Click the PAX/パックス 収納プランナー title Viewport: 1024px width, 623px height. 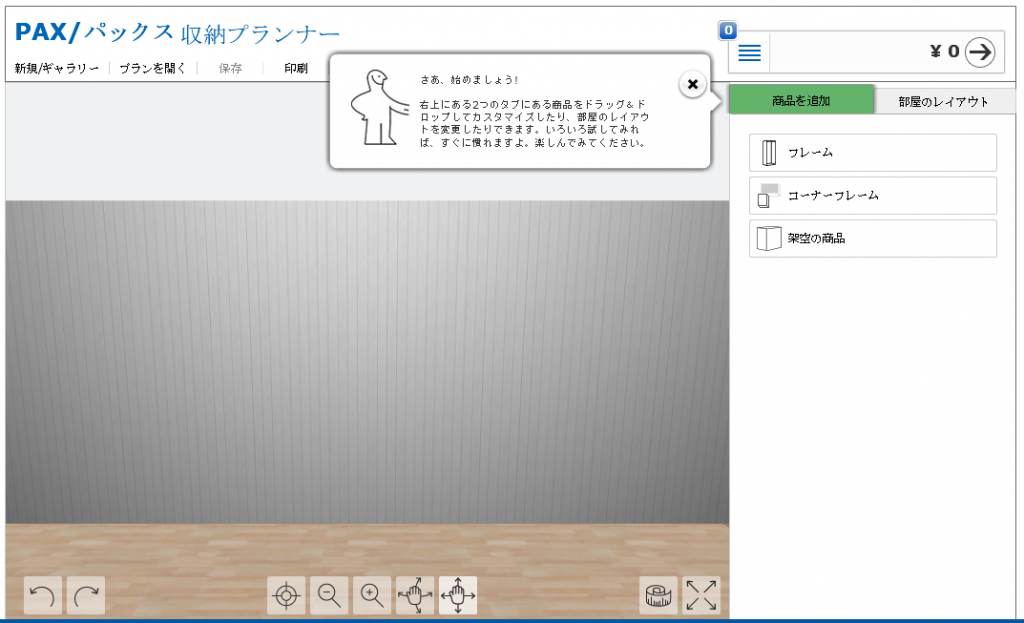point(177,33)
